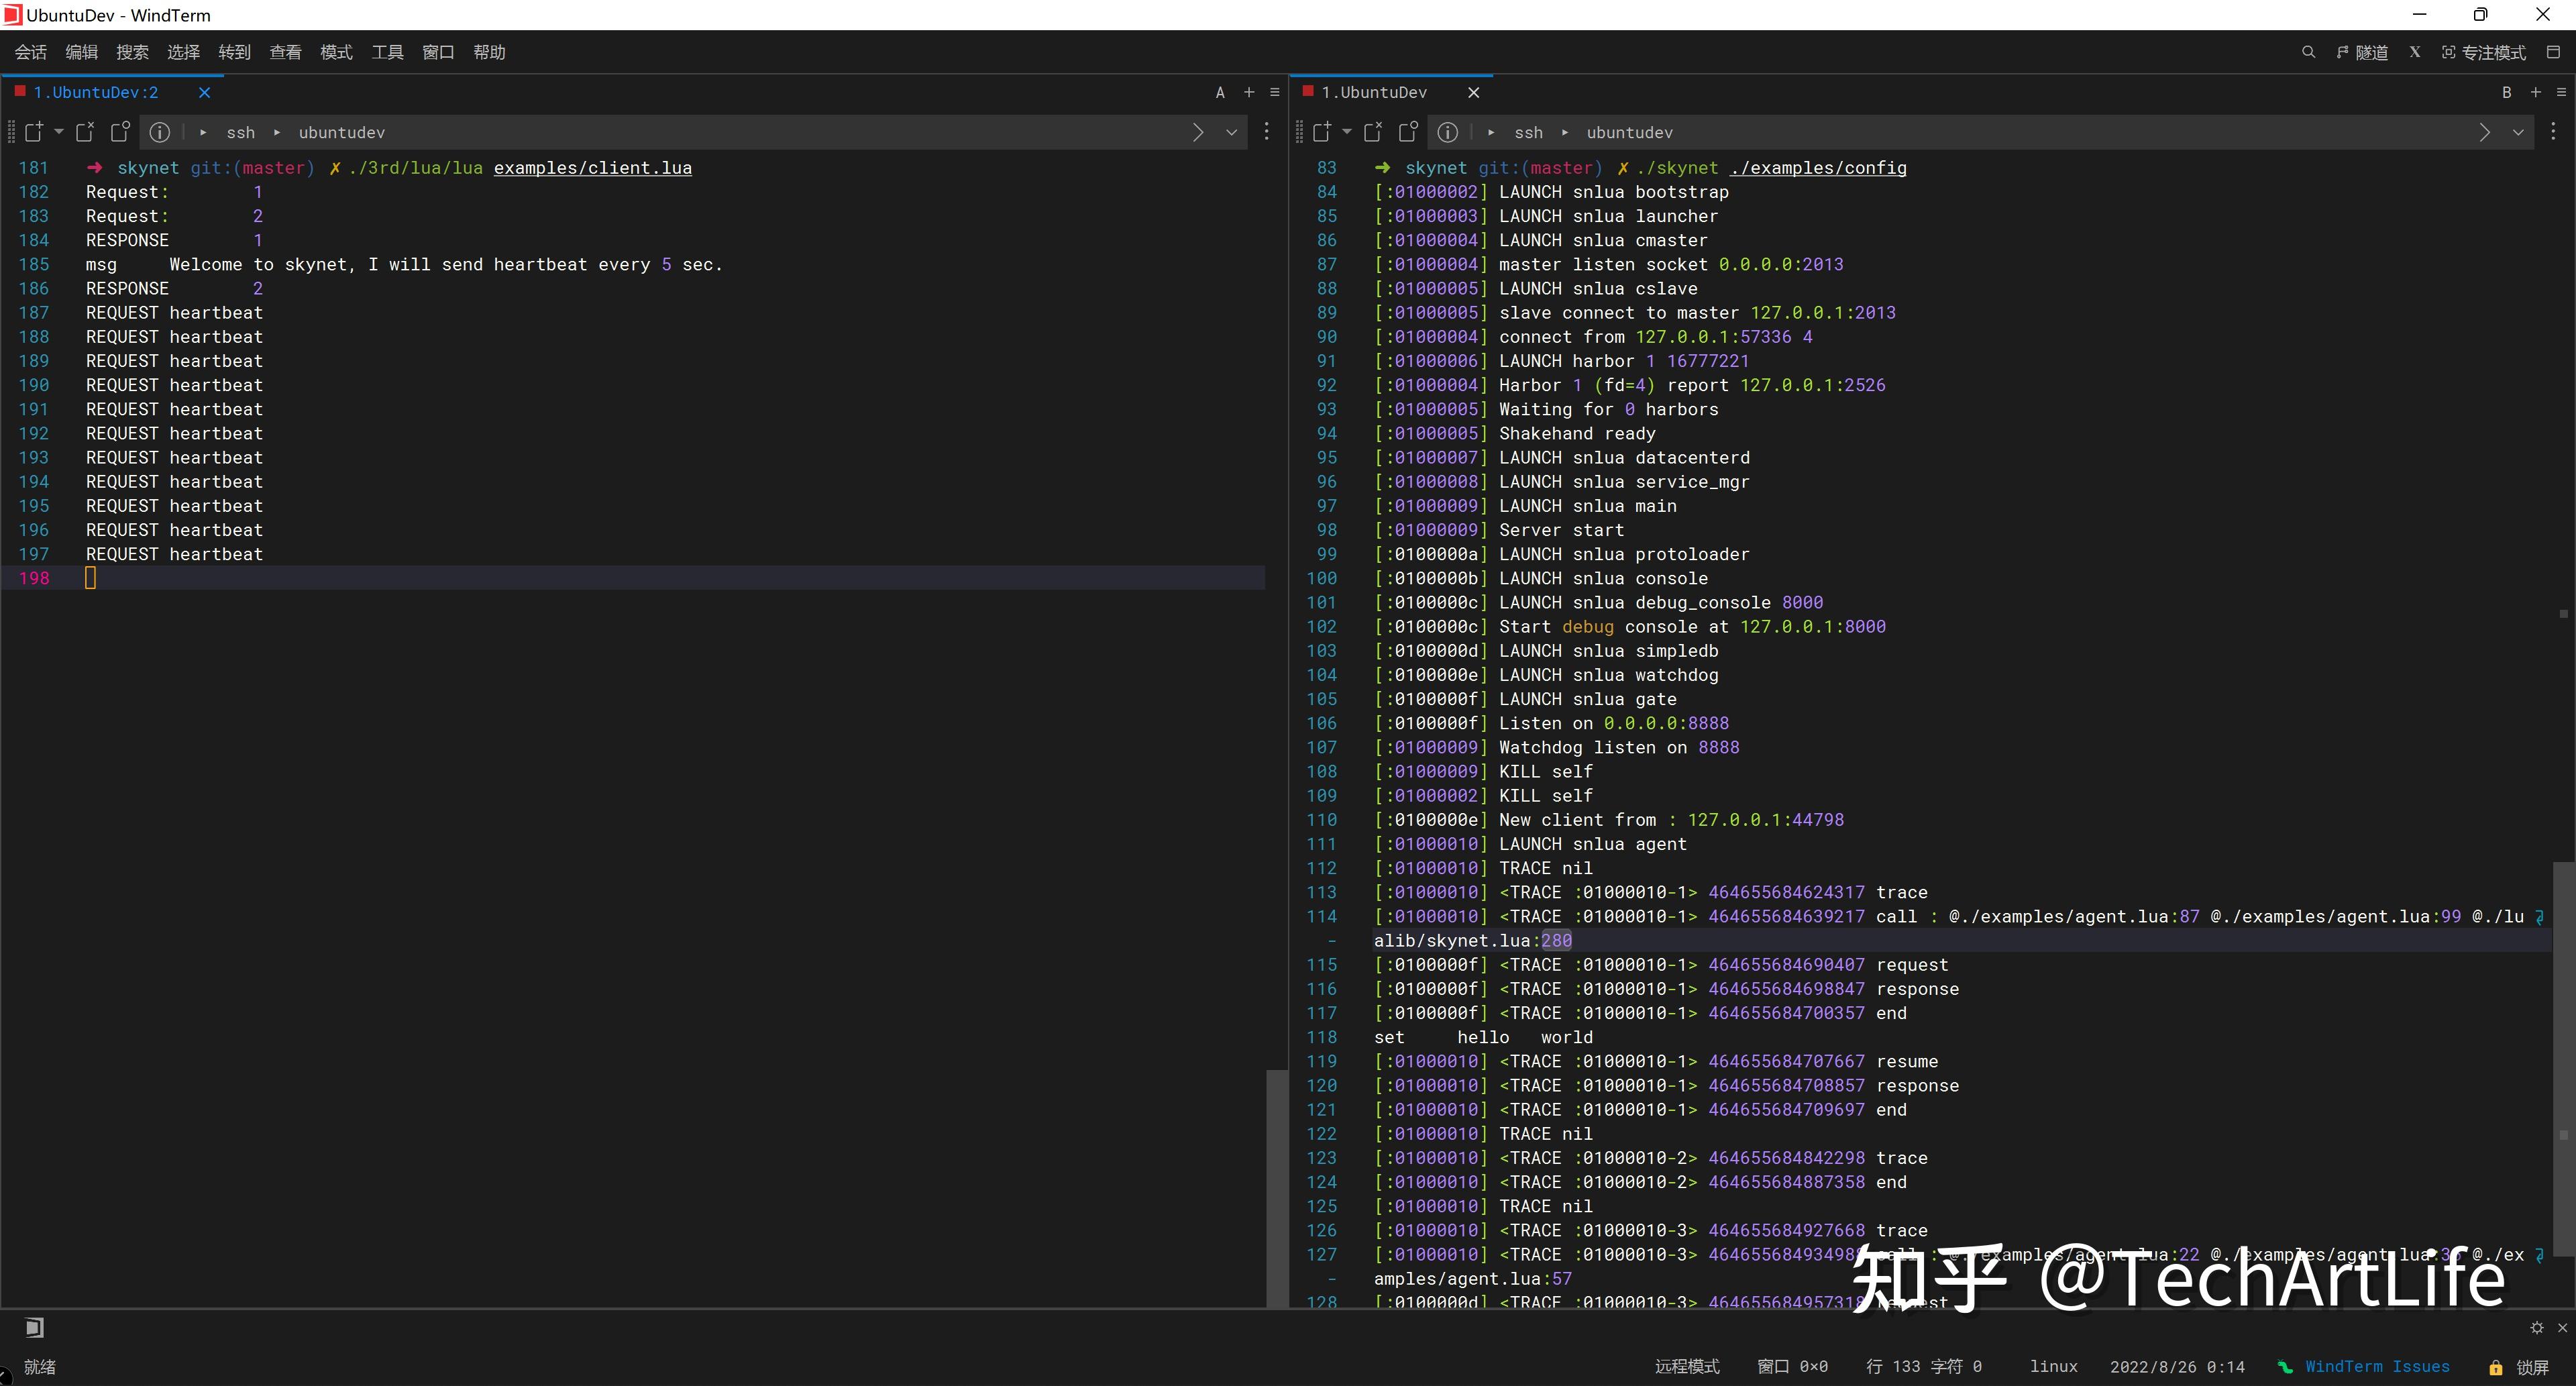The width and height of the screenshot is (2576, 1386).
Task: Open the 选择 menu
Action: [x=184, y=52]
